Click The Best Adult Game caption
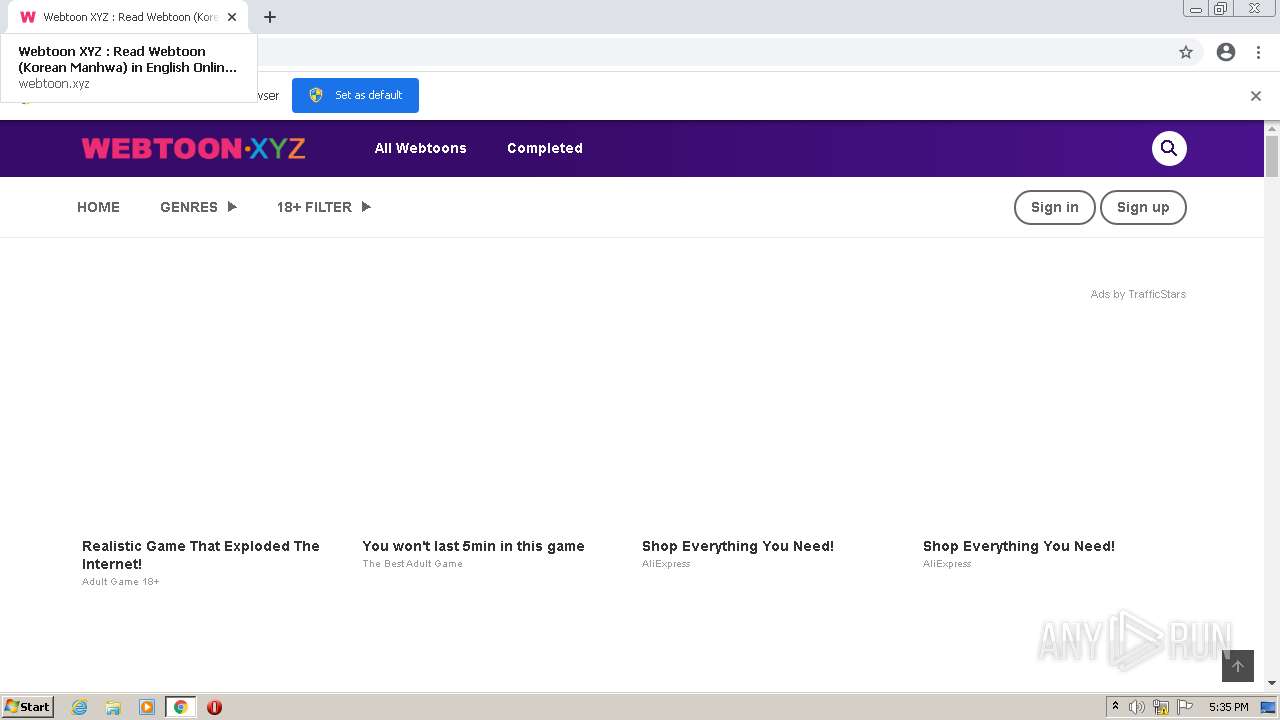Screen dimensions: 1280x720 412,564
